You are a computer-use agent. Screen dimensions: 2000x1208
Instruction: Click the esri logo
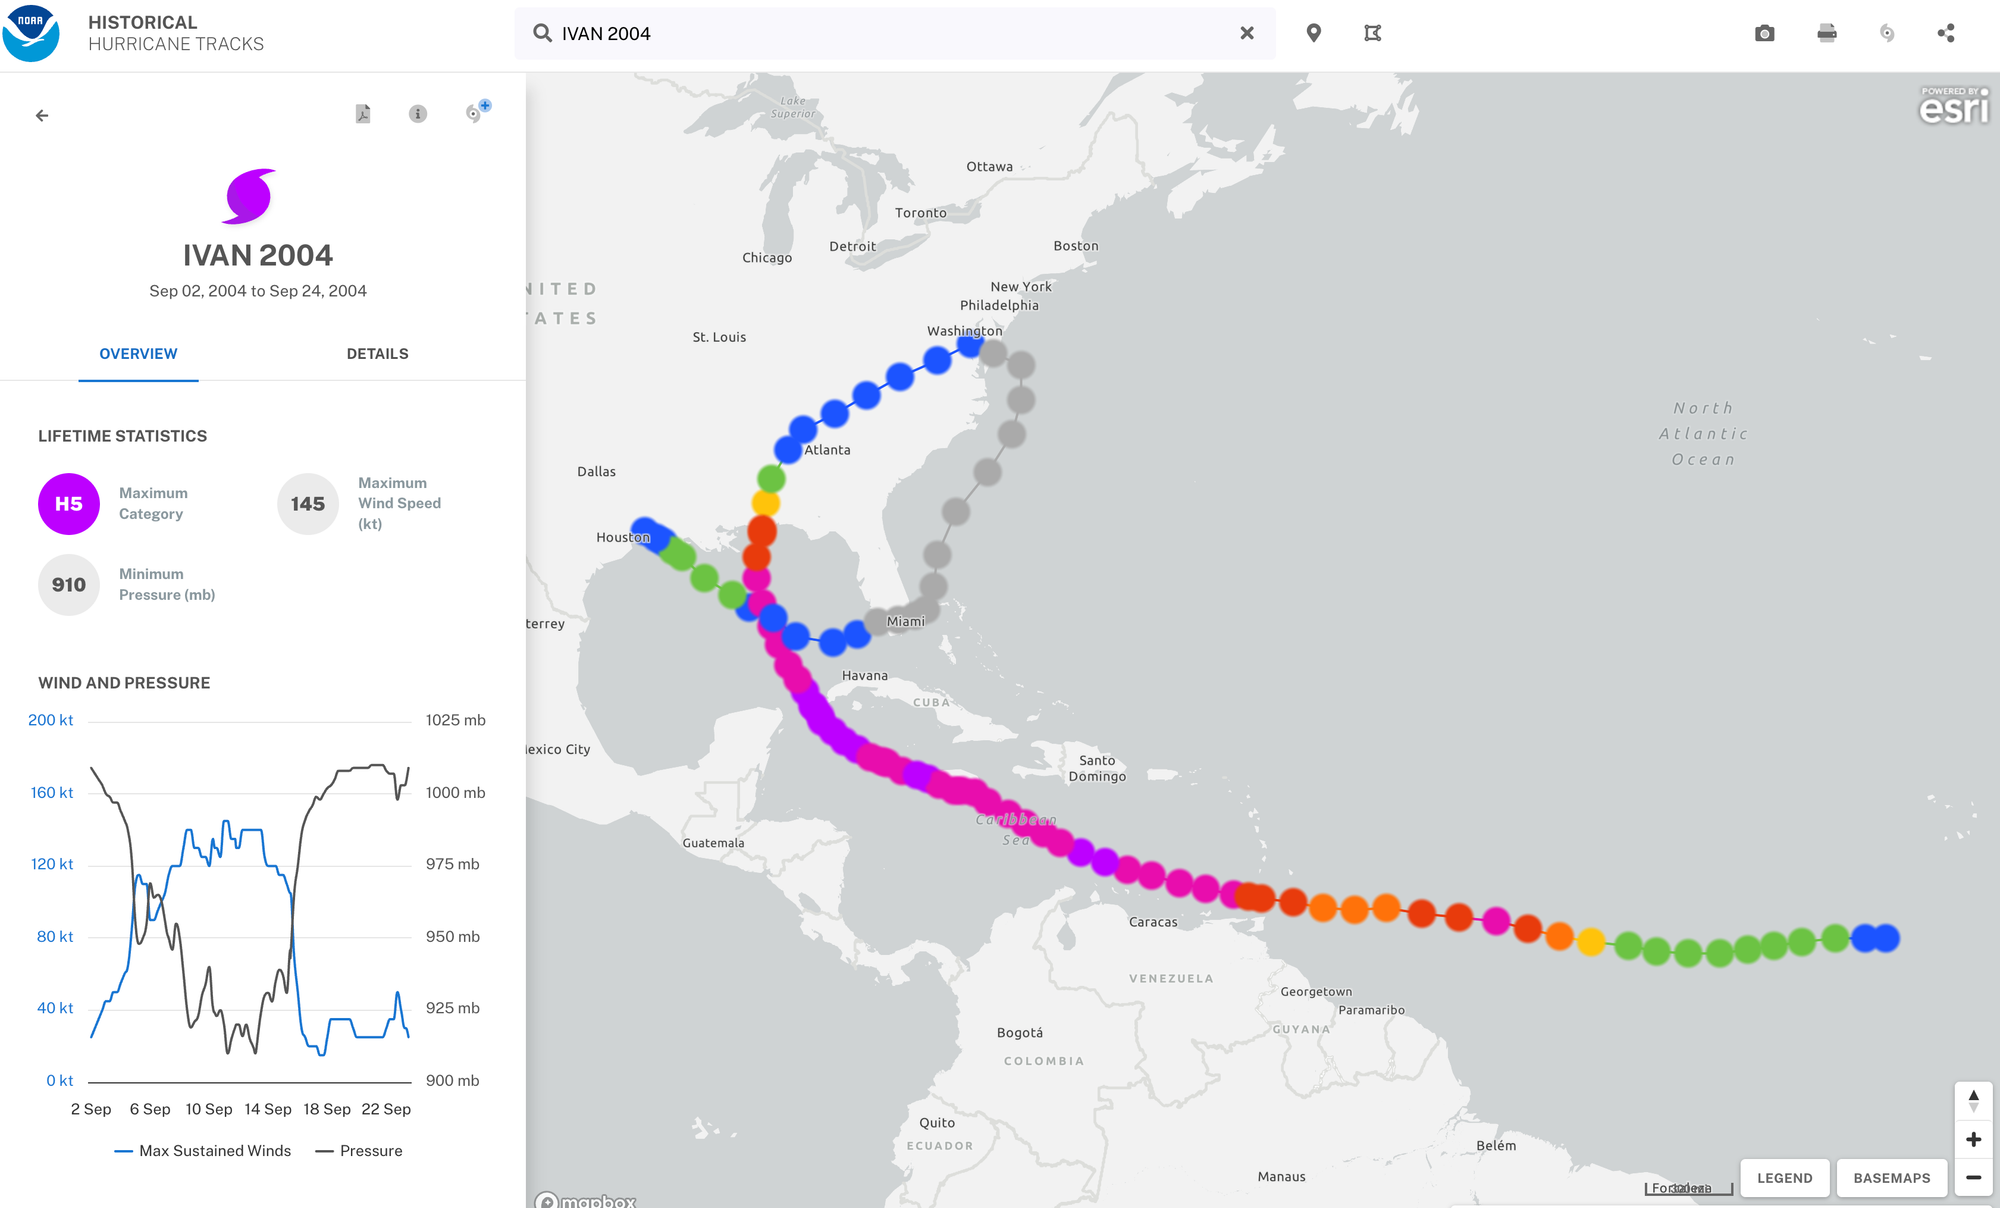click(1954, 106)
